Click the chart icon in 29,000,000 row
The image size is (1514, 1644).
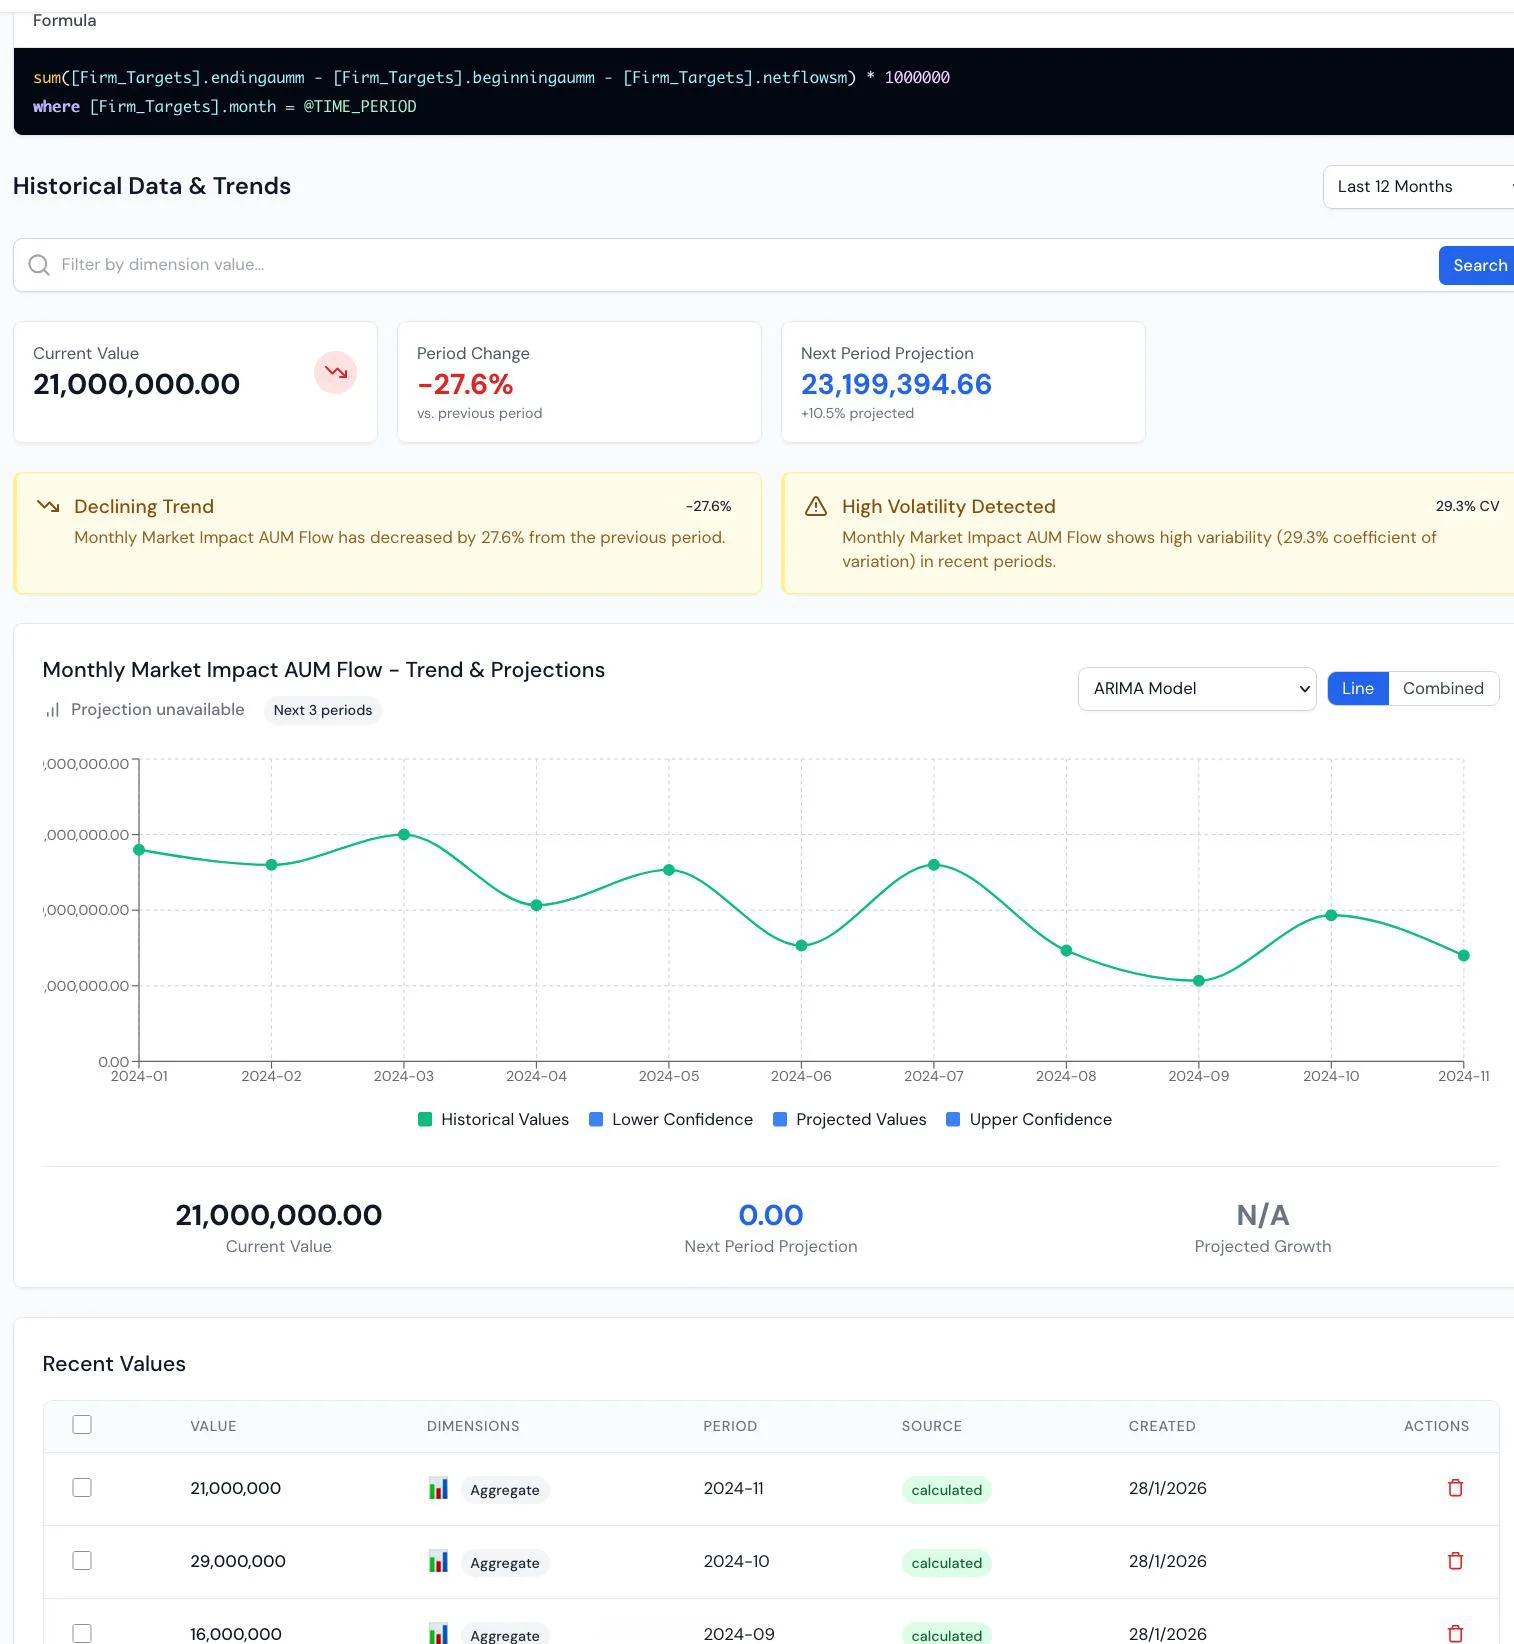438,1561
